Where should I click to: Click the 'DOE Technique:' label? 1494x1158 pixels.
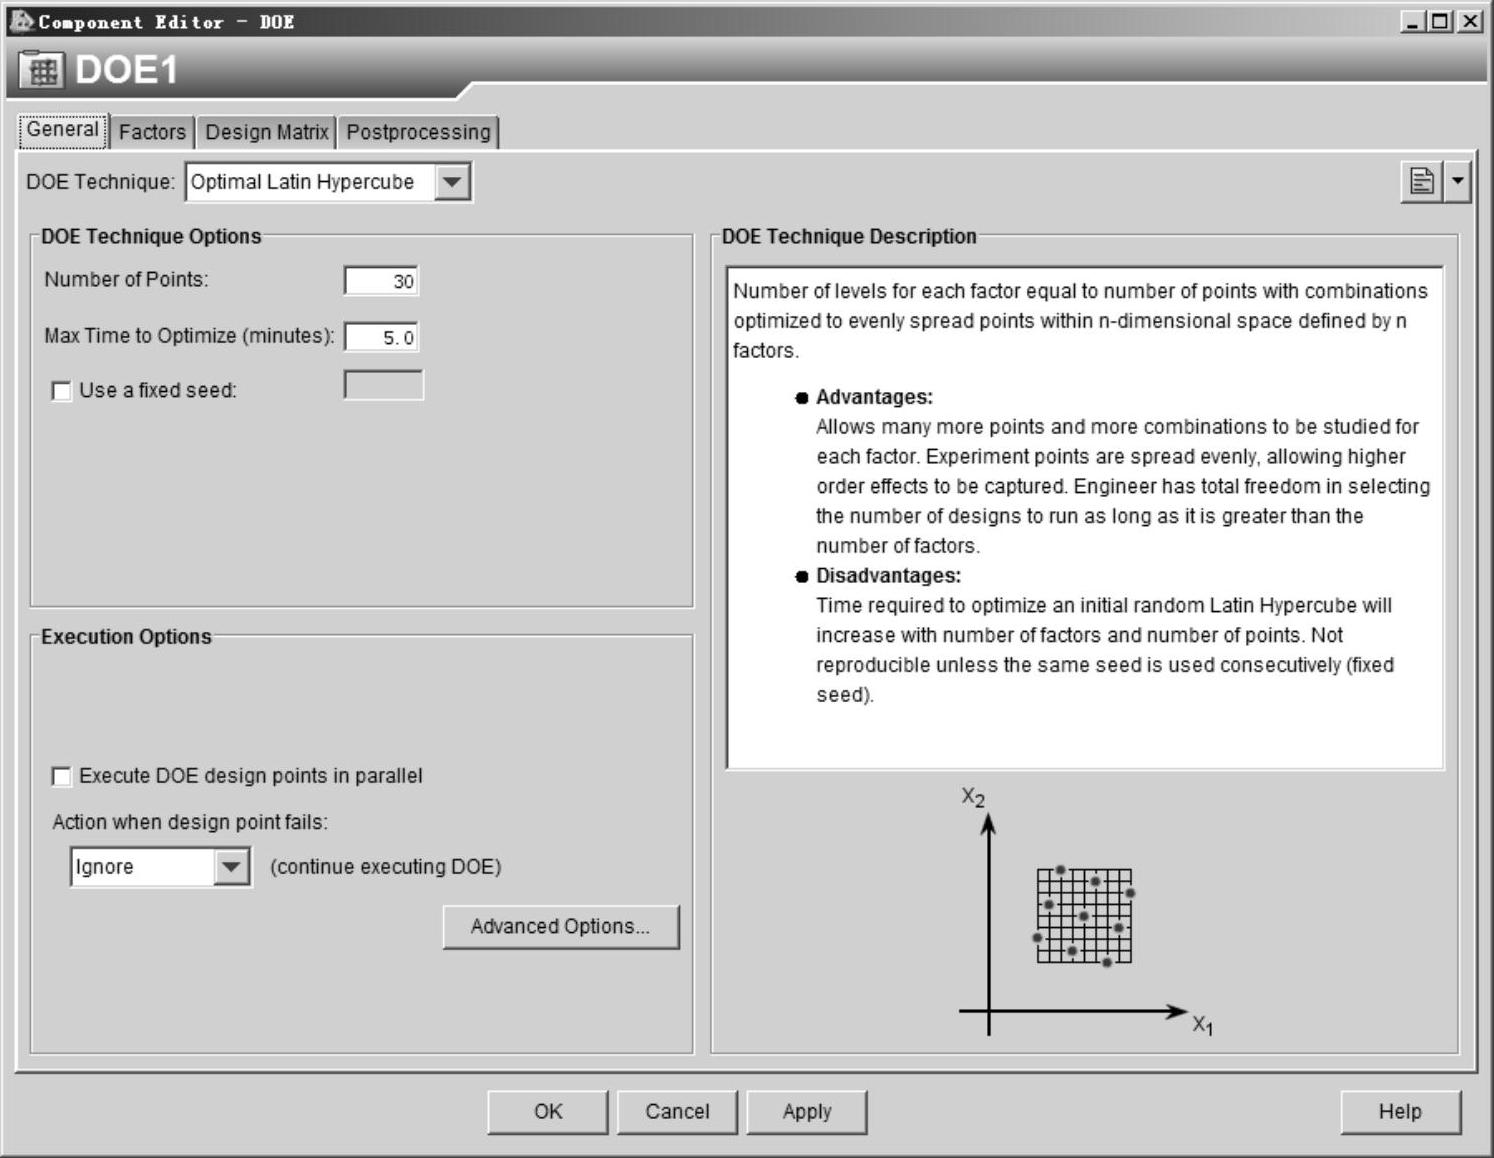tap(100, 182)
